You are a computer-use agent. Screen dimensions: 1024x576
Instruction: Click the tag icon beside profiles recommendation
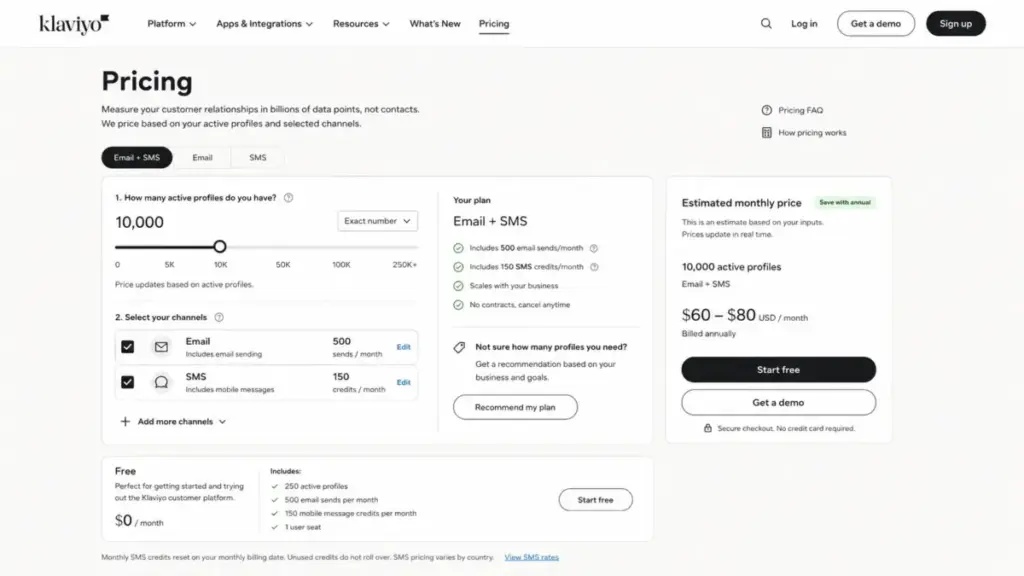pyautogui.click(x=459, y=347)
